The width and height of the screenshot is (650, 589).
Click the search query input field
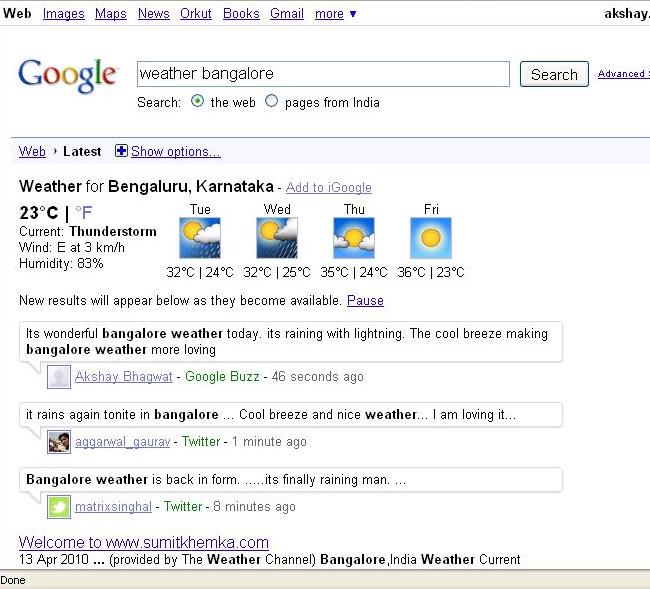(323, 74)
